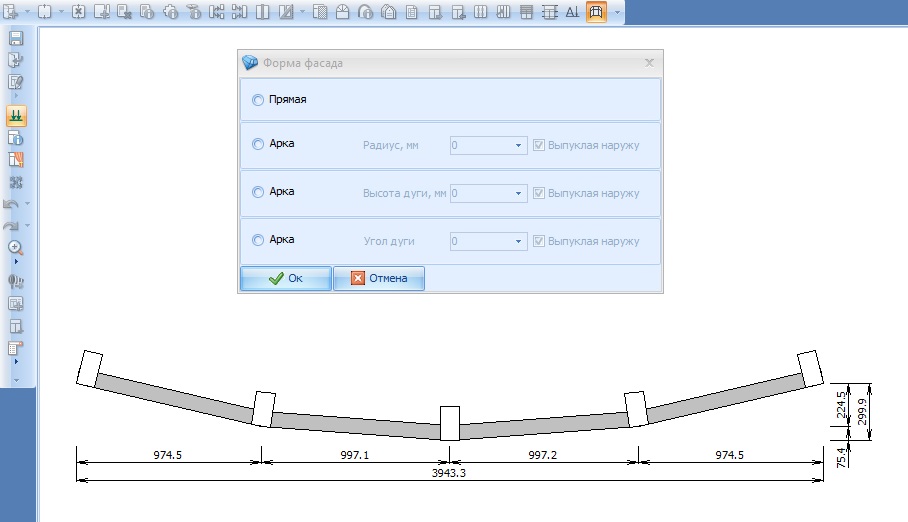
Task: Open top toolbar overflow options arrow
Action: (617, 12)
